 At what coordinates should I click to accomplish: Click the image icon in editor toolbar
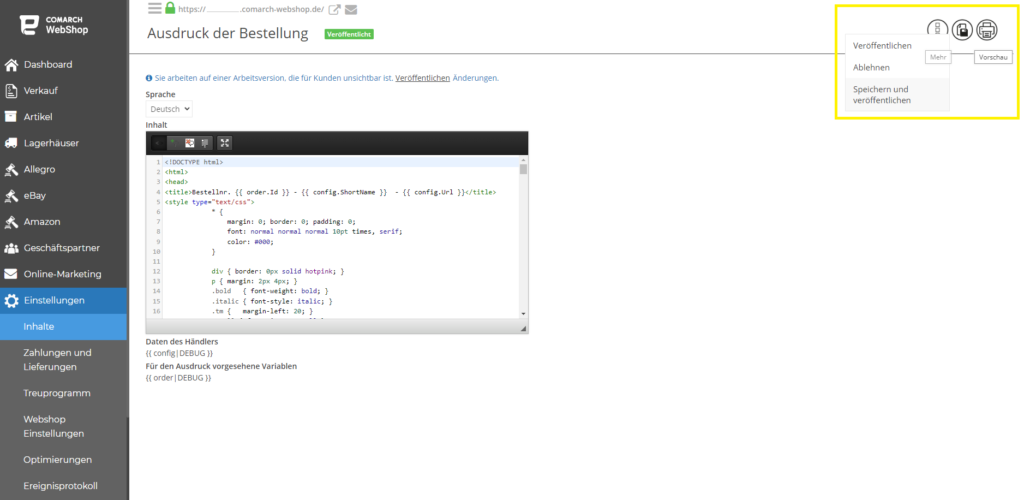190,143
